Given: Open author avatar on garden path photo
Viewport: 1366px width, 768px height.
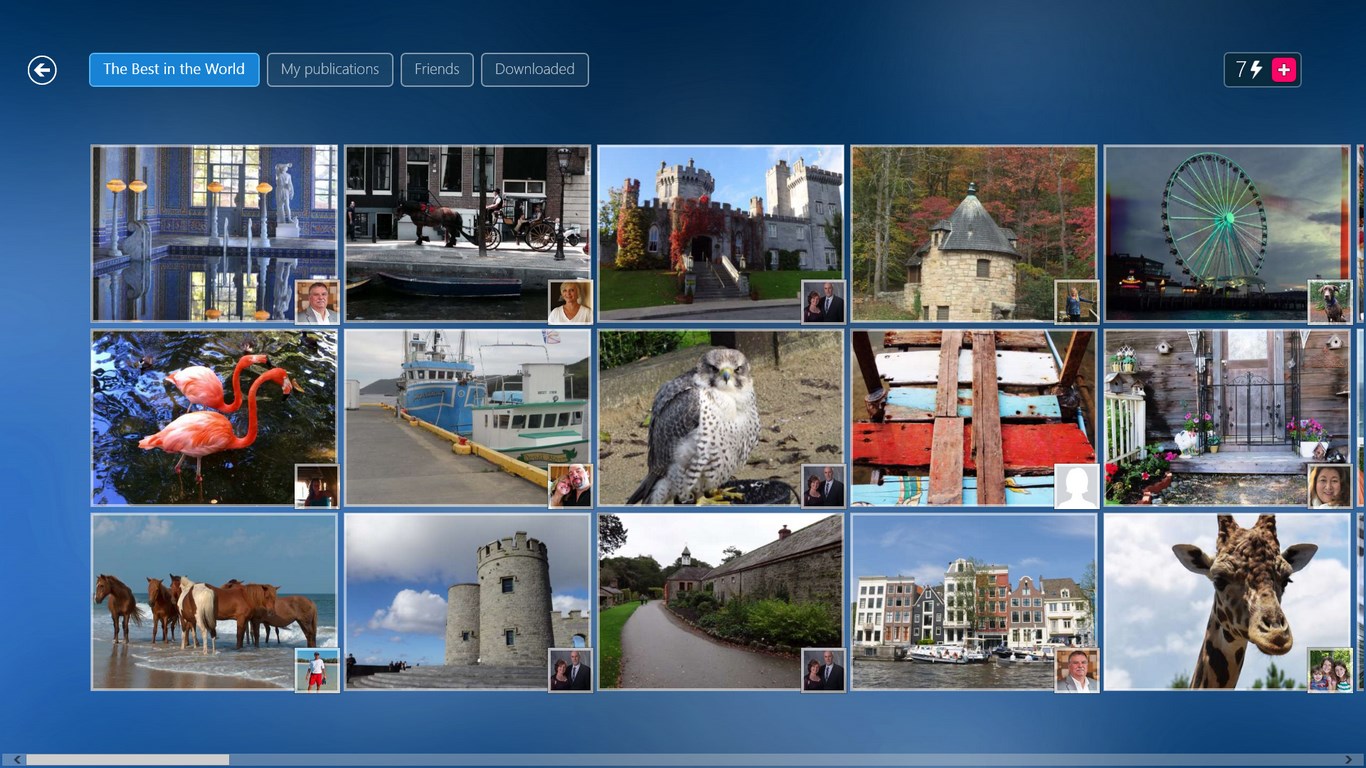Looking at the screenshot, I should point(823,670).
